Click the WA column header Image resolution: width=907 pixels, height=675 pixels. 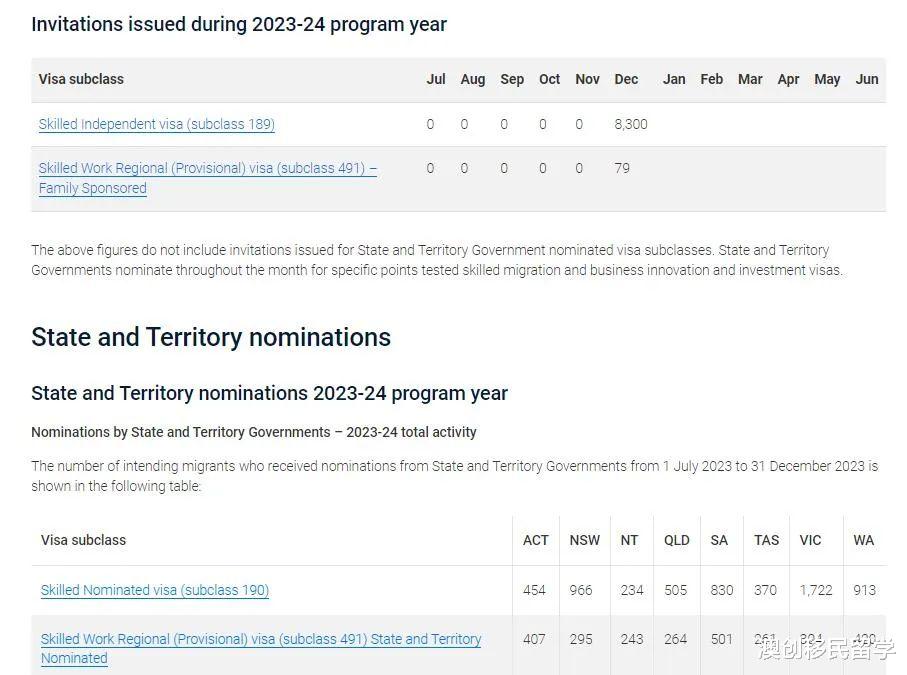click(863, 540)
